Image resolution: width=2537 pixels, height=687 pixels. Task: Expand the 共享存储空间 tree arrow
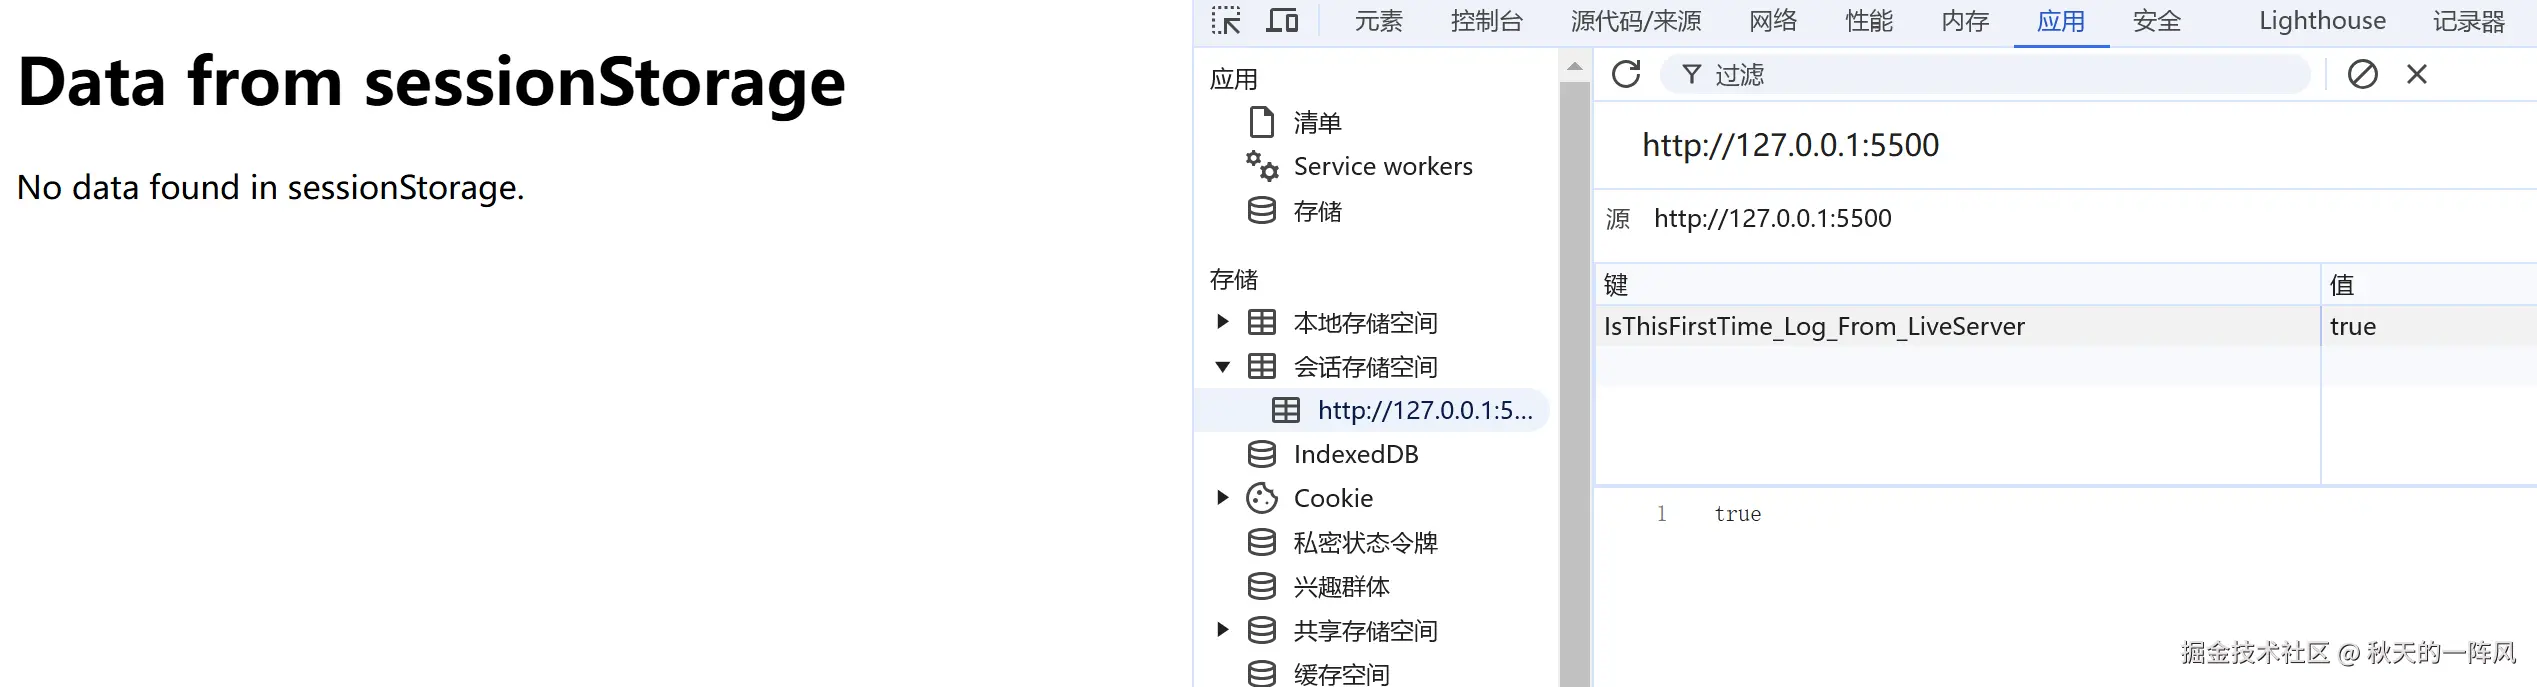coord(1222,629)
